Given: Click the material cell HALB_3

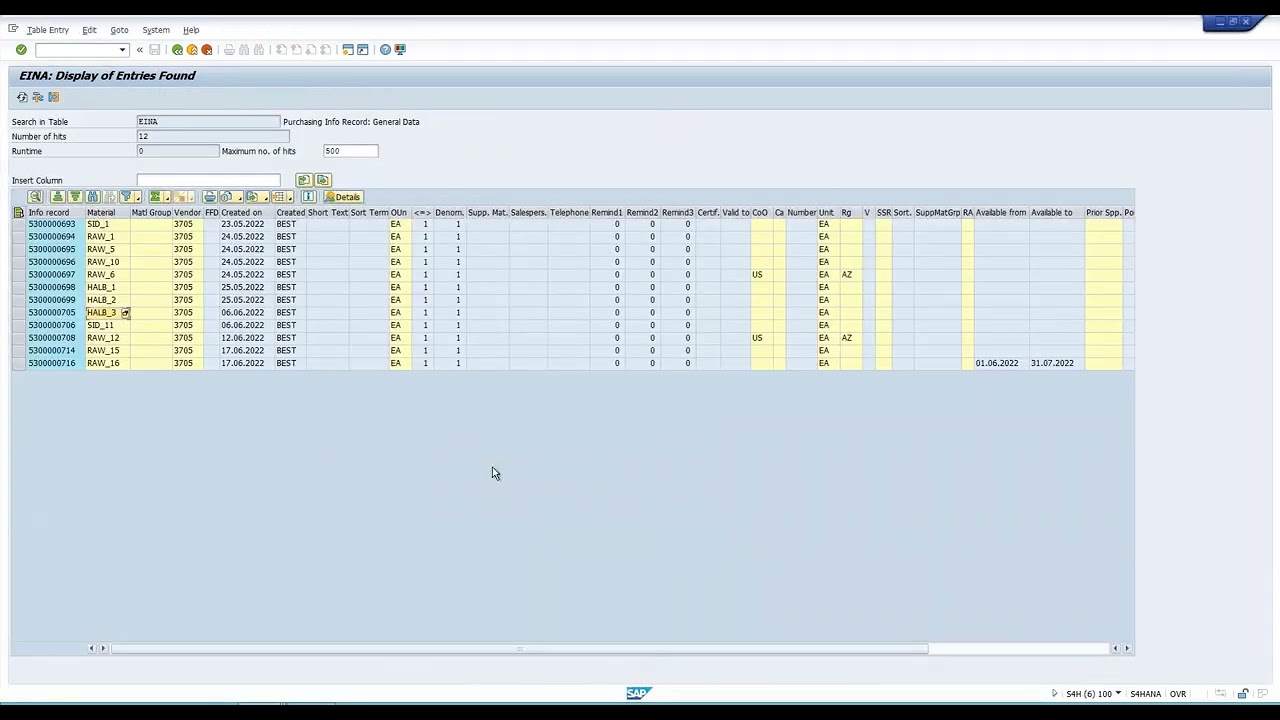Looking at the screenshot, I should [x=101, y=313].
